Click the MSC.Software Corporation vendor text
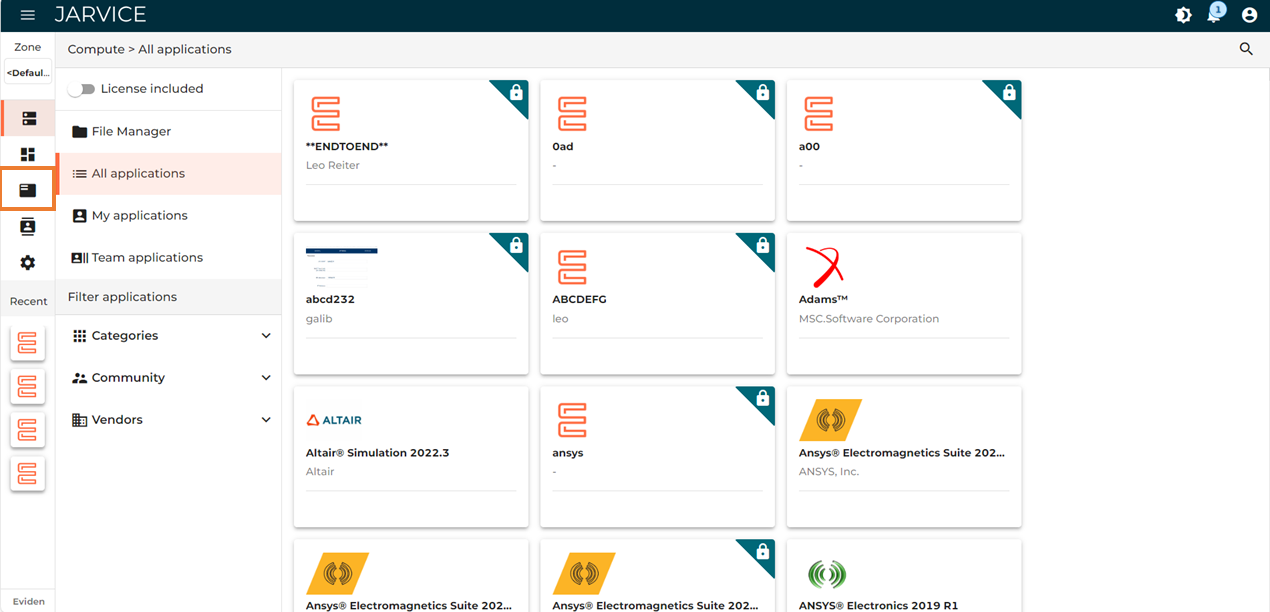Image resolution: width=1270 pixels, height=612 pixels. tap(869, 319)
